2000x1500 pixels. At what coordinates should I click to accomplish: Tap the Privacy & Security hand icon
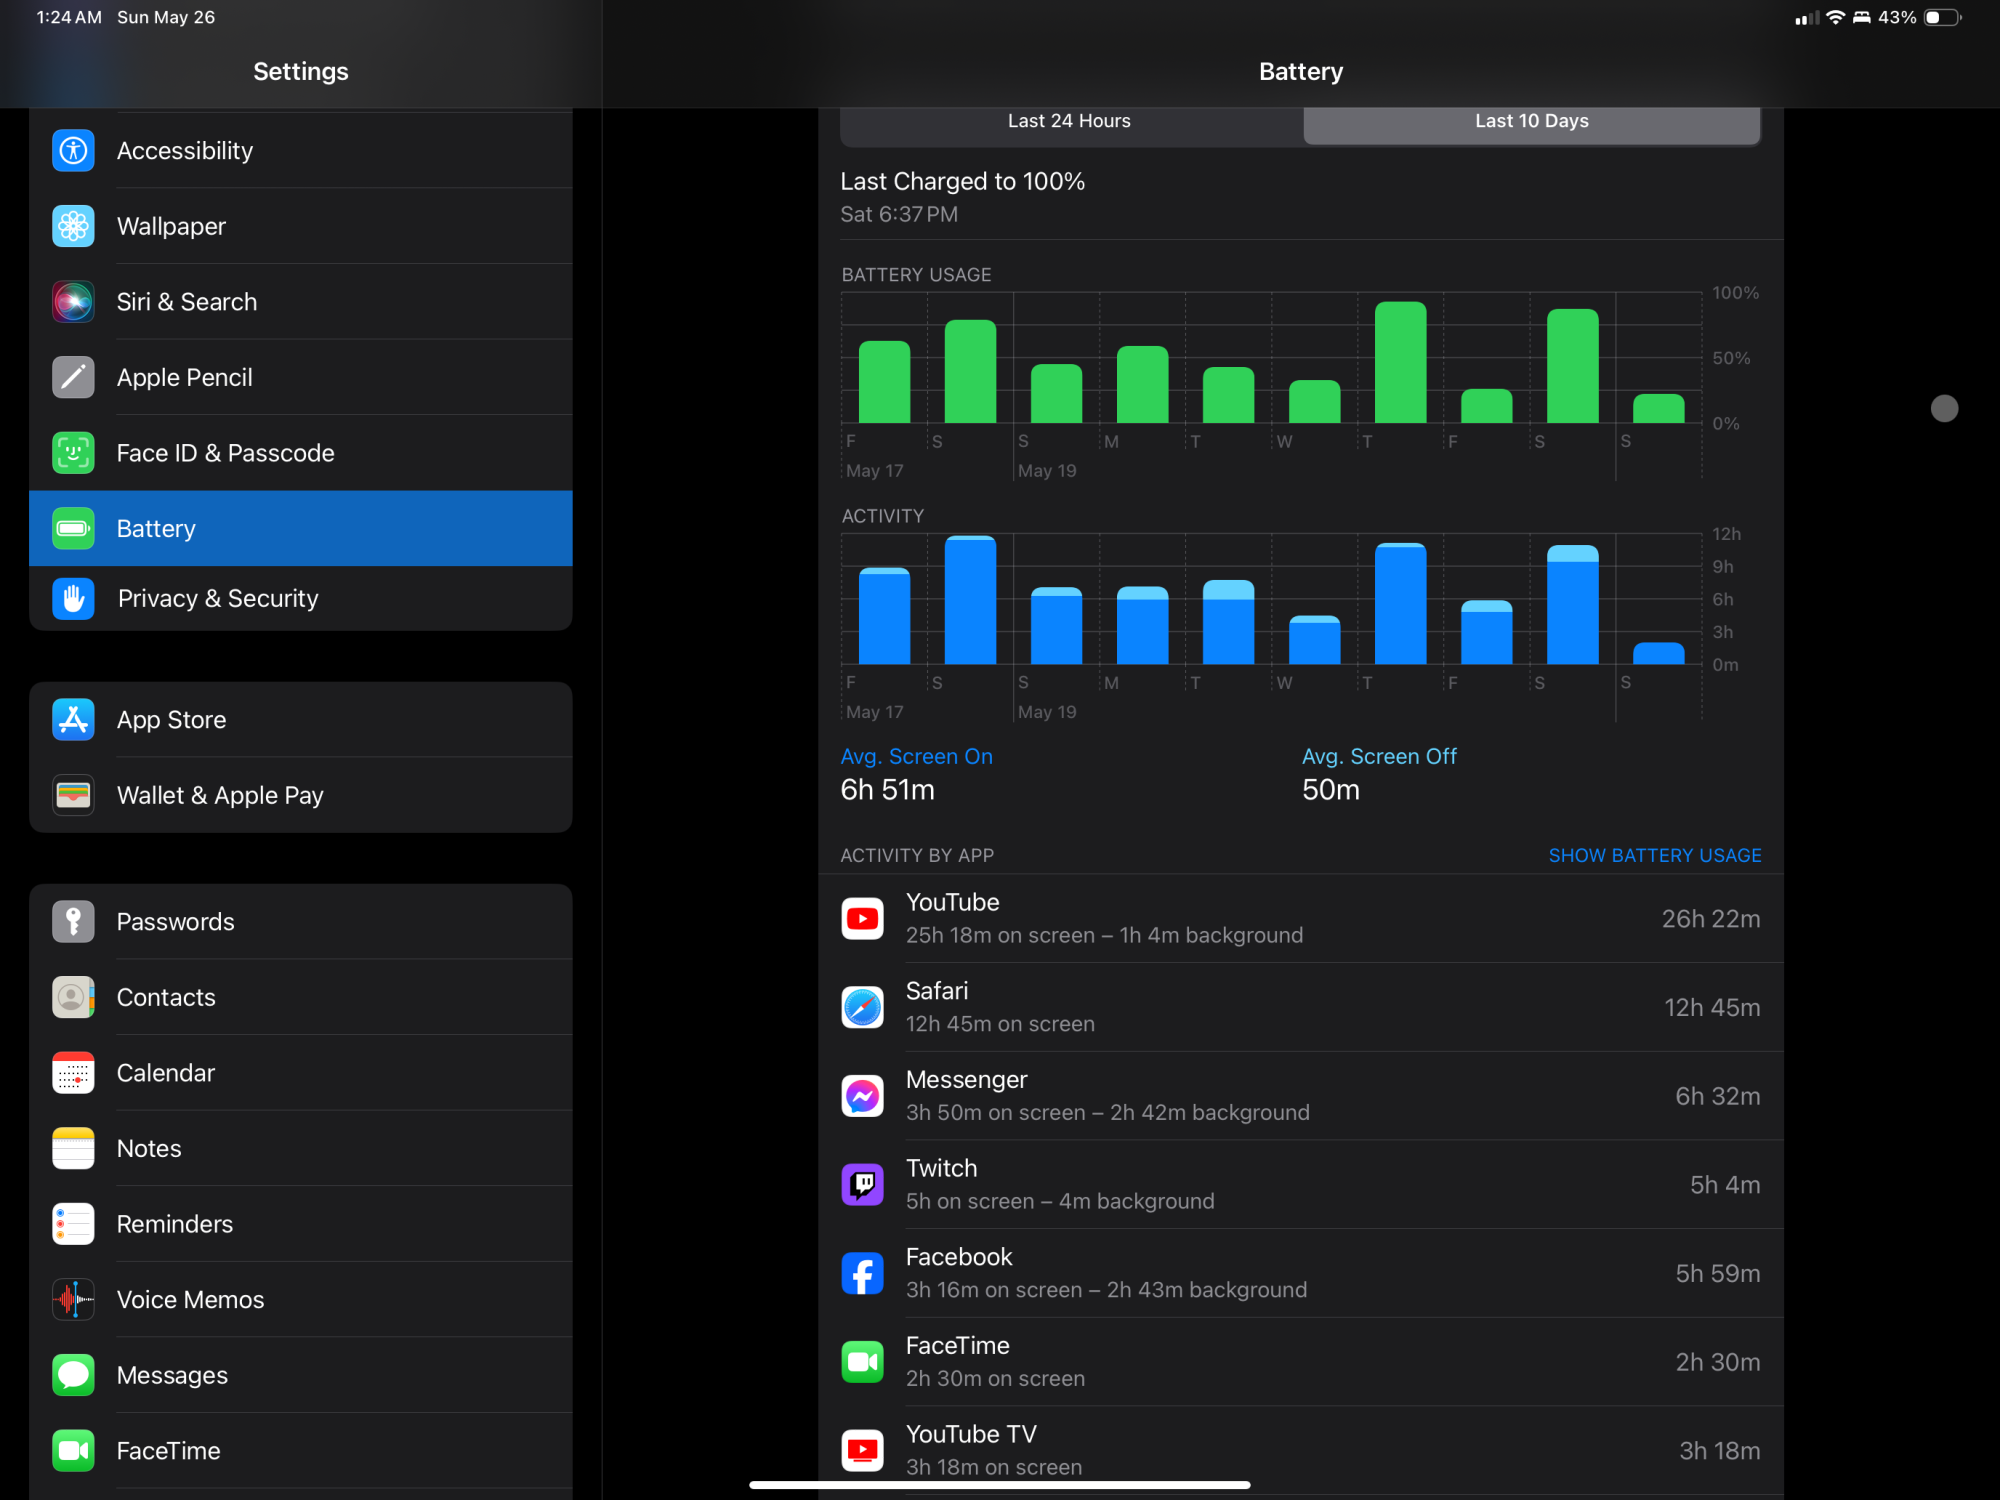coord(73,598)
